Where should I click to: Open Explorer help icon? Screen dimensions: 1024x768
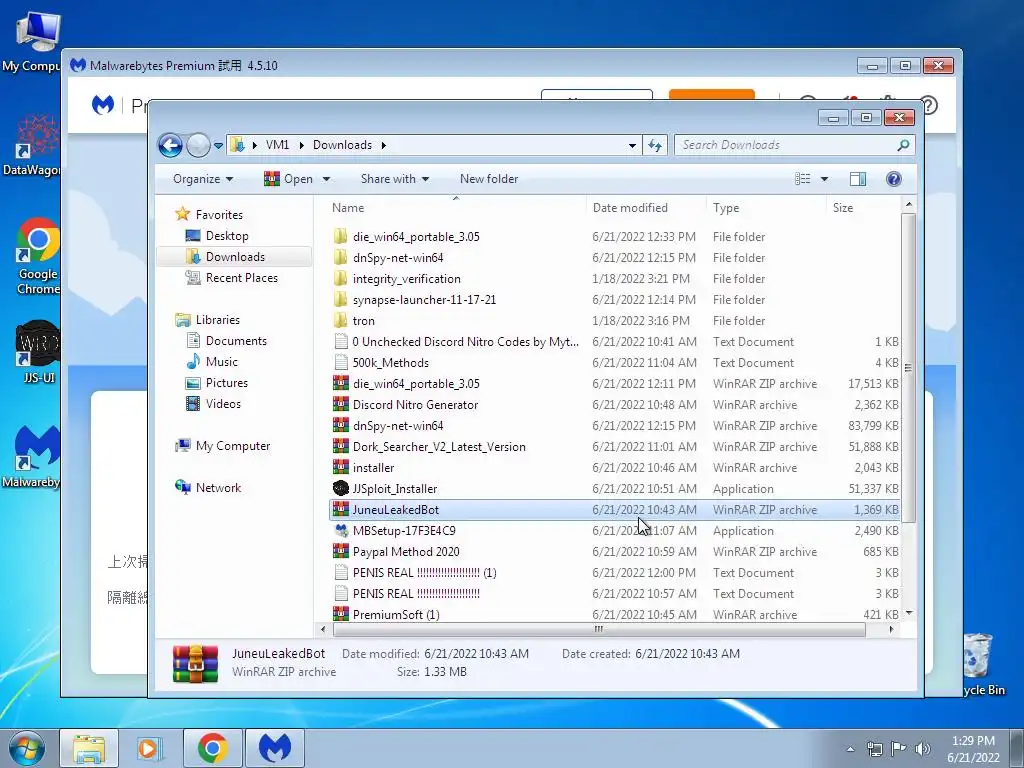pyautogui.click(x=893, y=179)
